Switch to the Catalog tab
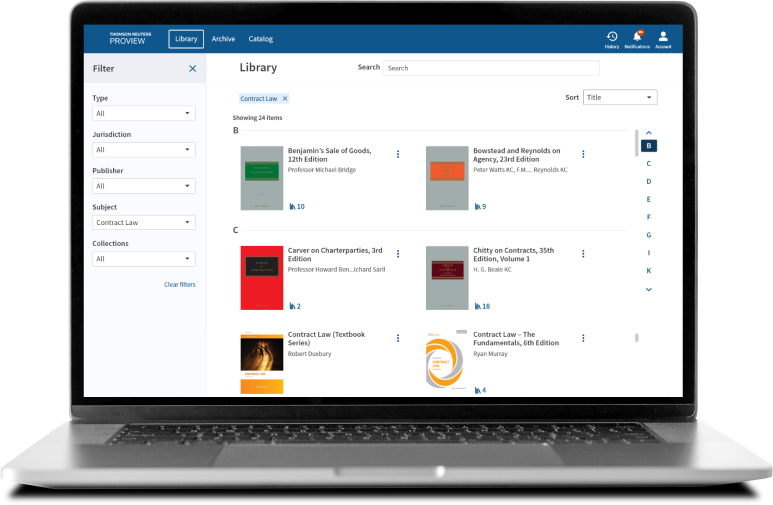The width and height of the screenshot is (773, 505). pyautogui.click(x=260, y=39)
